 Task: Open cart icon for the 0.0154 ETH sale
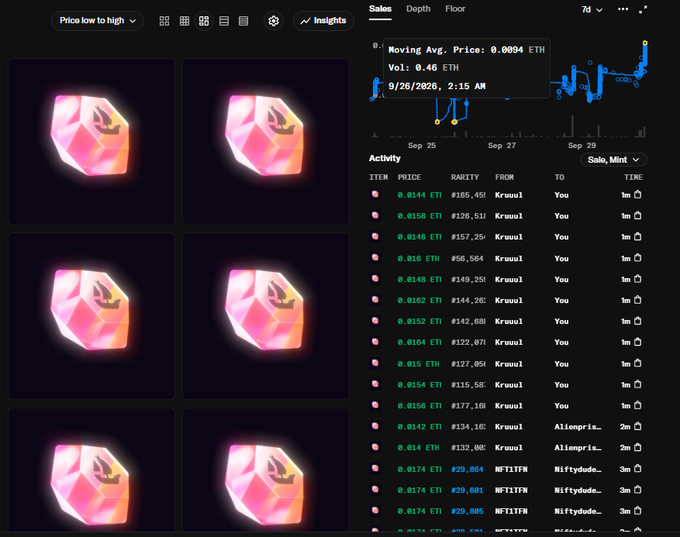coord(638,385)
